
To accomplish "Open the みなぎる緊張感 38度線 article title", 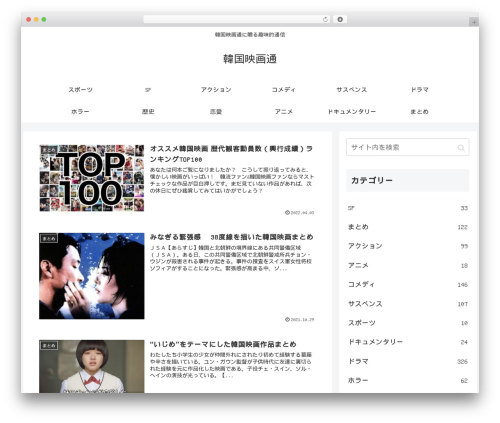I will click(x=231, y=237).
